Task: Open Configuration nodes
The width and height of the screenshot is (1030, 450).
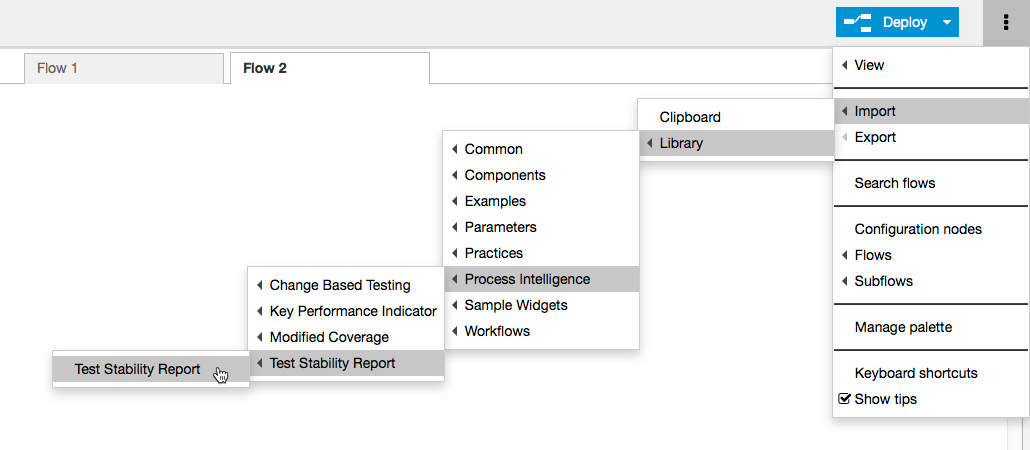Action: [931, 229]
